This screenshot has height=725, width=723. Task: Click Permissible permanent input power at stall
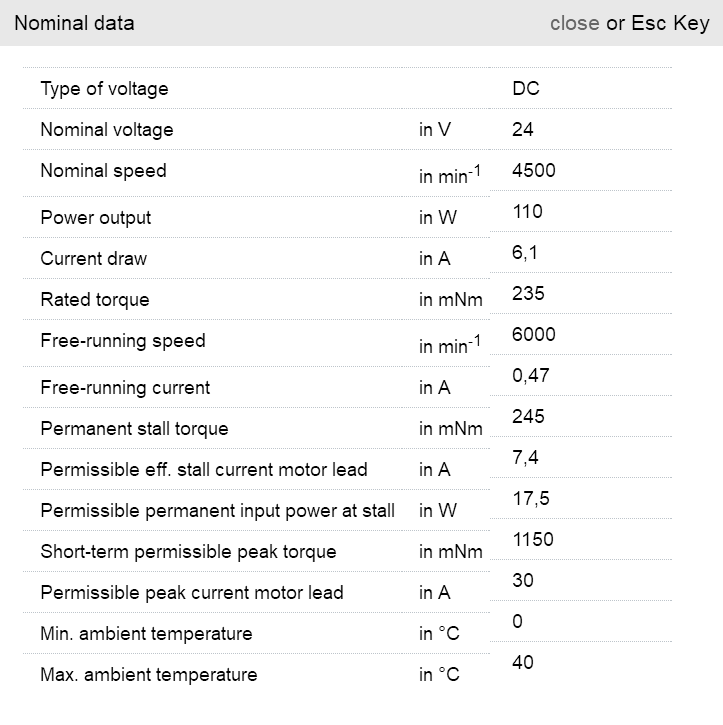(x=217, y=511)
